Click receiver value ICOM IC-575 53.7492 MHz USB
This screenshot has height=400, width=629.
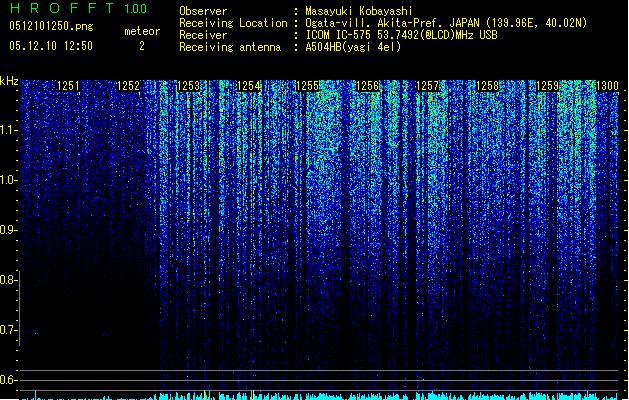pos(402,35)
